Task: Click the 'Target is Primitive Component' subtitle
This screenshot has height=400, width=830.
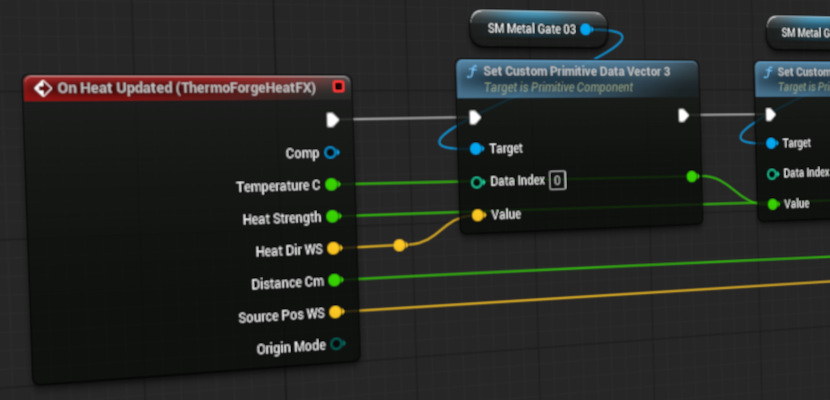Action: tap(558, 87)
